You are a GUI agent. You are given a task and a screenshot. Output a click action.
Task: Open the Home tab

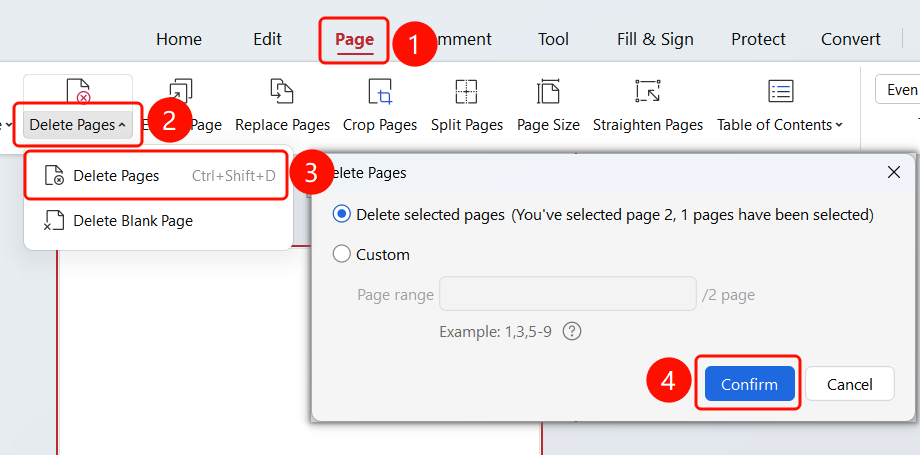179,39
